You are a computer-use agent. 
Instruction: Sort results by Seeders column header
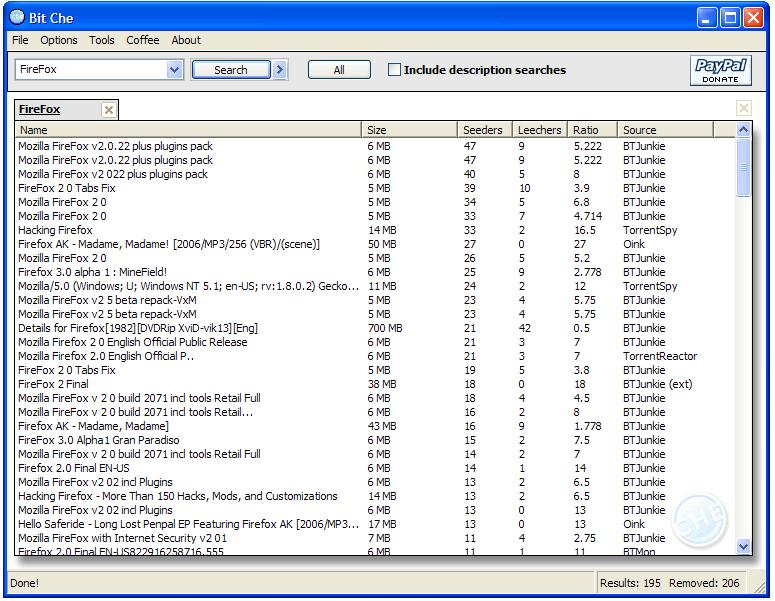[485, 130]
